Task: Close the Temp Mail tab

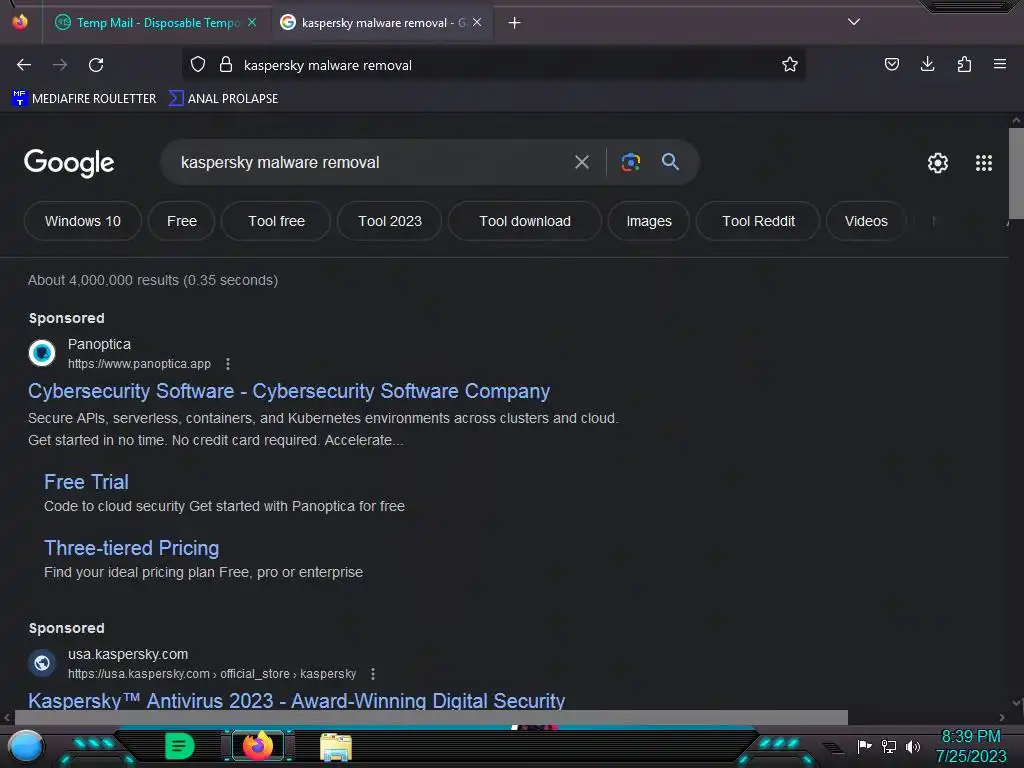Action: [x=252, y=22]
